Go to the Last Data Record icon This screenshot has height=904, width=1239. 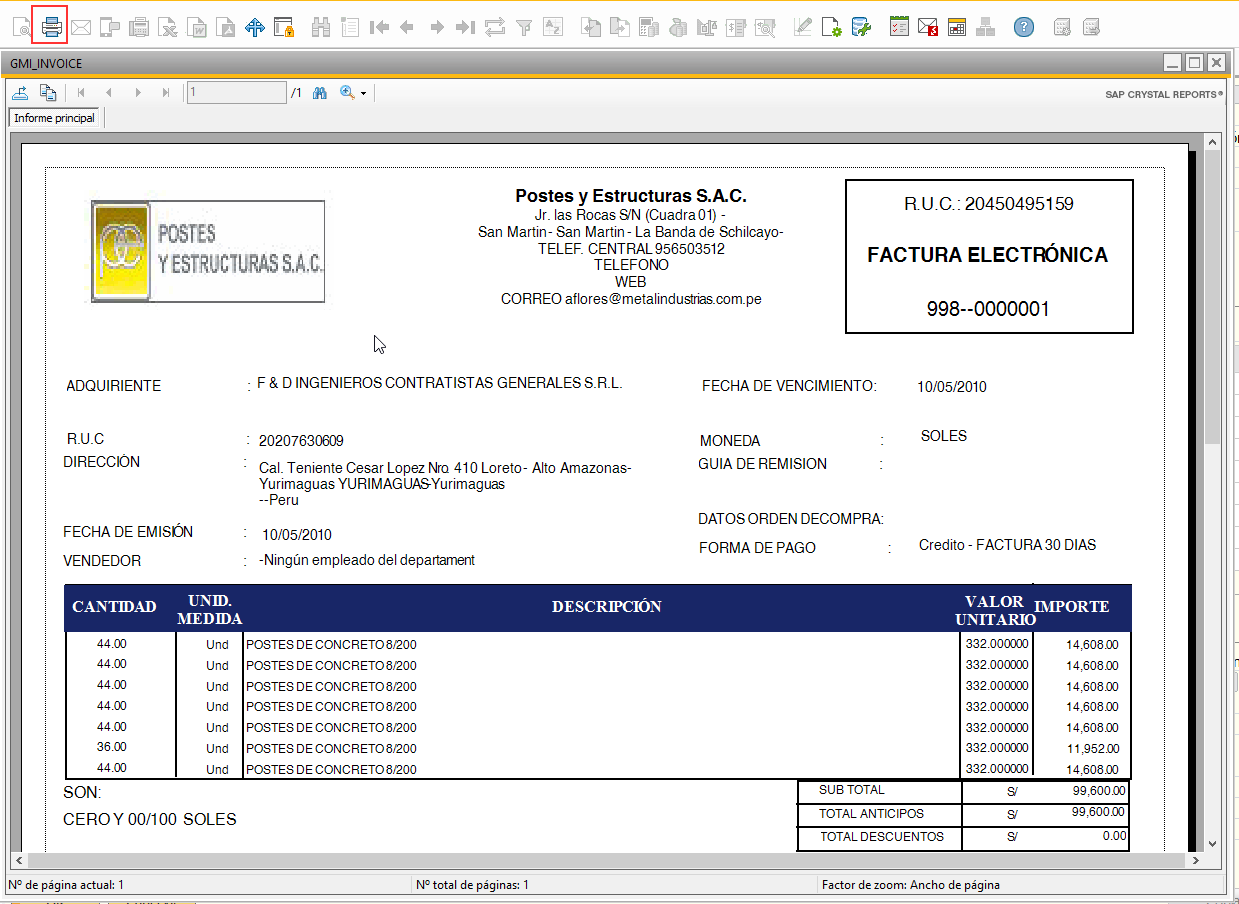[x=465, y=27]
